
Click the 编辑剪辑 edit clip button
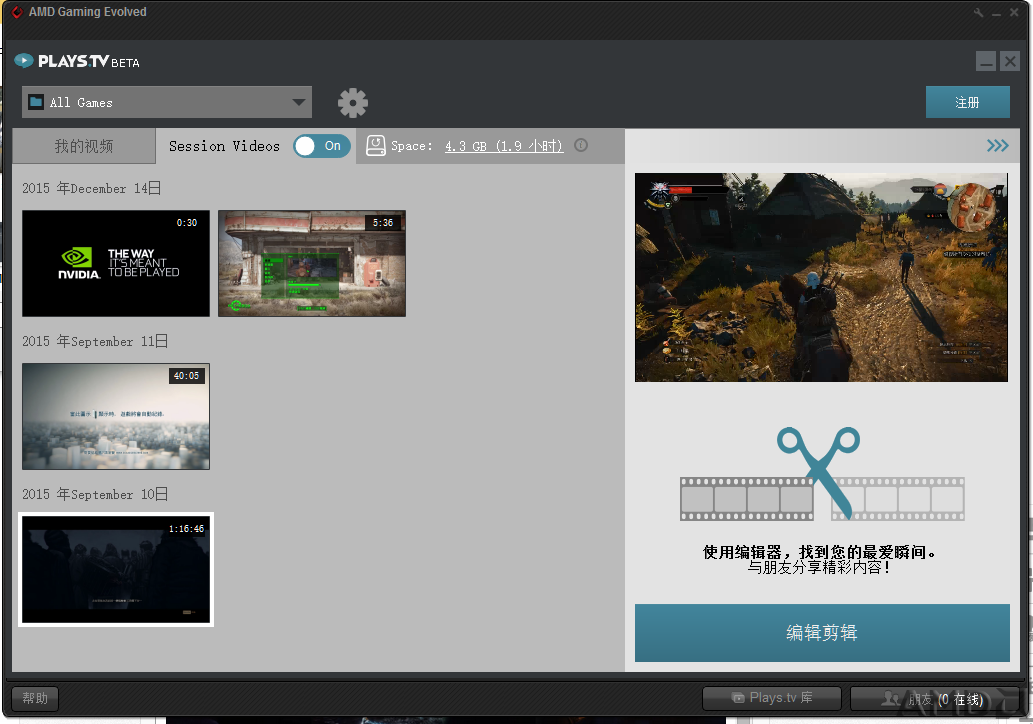(822, 632)
